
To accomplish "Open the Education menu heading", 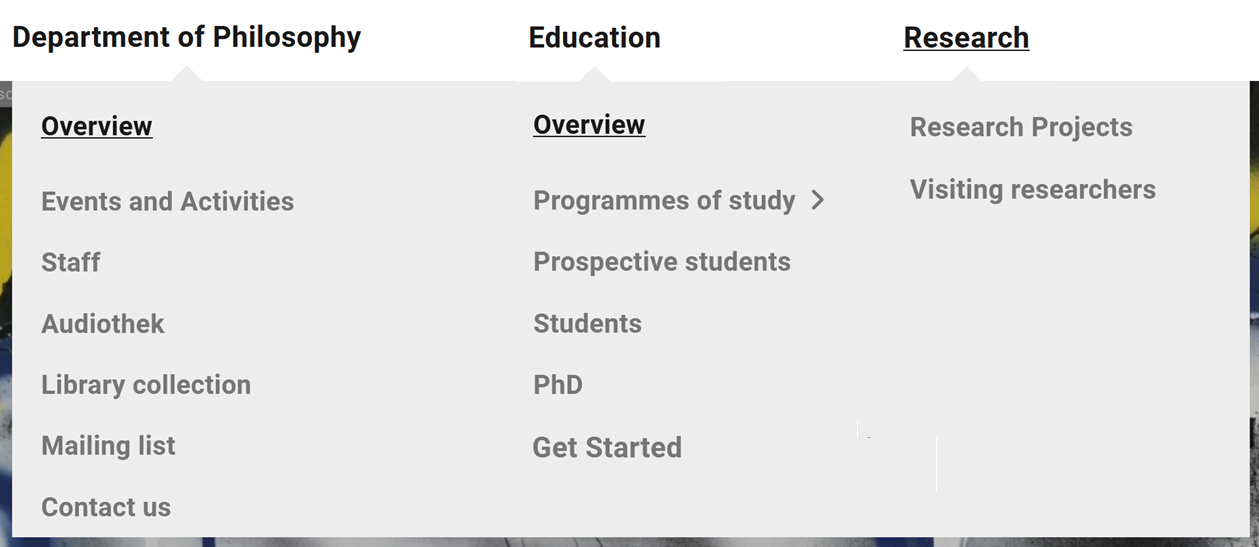I will point(594,37).
